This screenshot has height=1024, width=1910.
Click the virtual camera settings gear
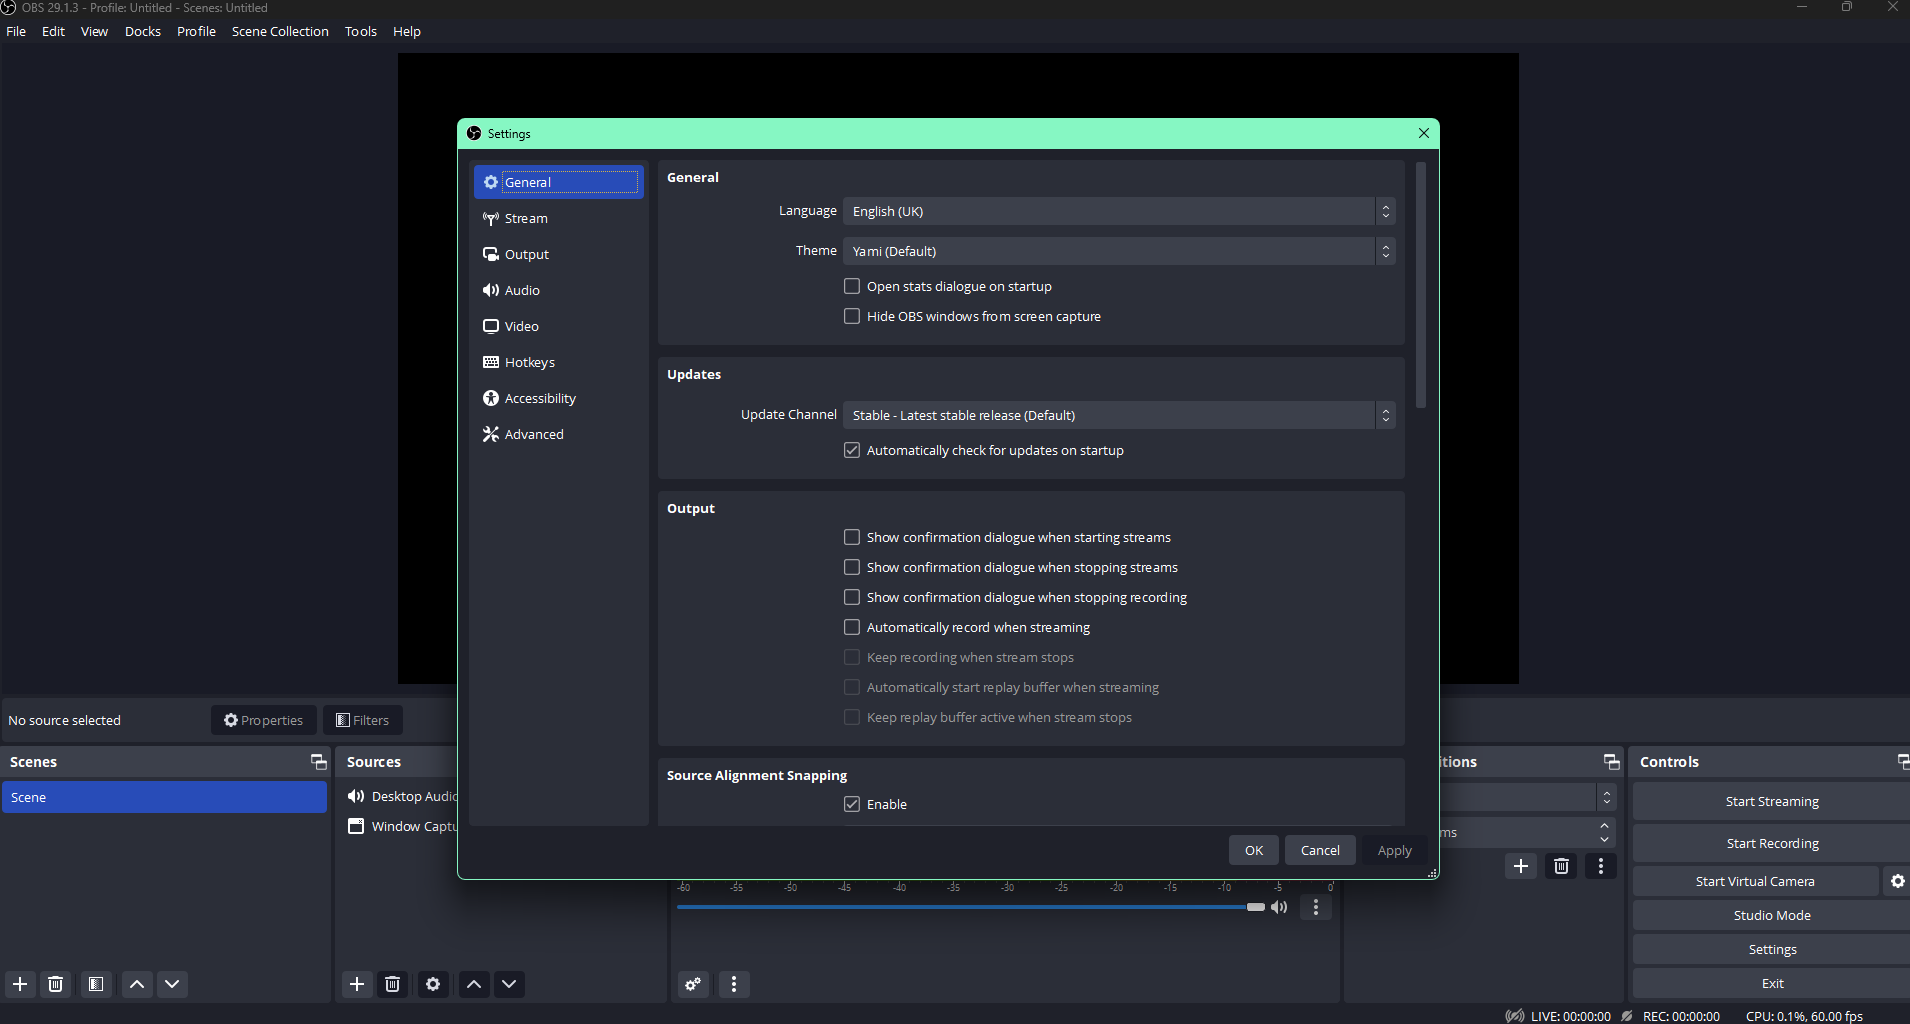pyautogui.click(x=1897, y=881)
